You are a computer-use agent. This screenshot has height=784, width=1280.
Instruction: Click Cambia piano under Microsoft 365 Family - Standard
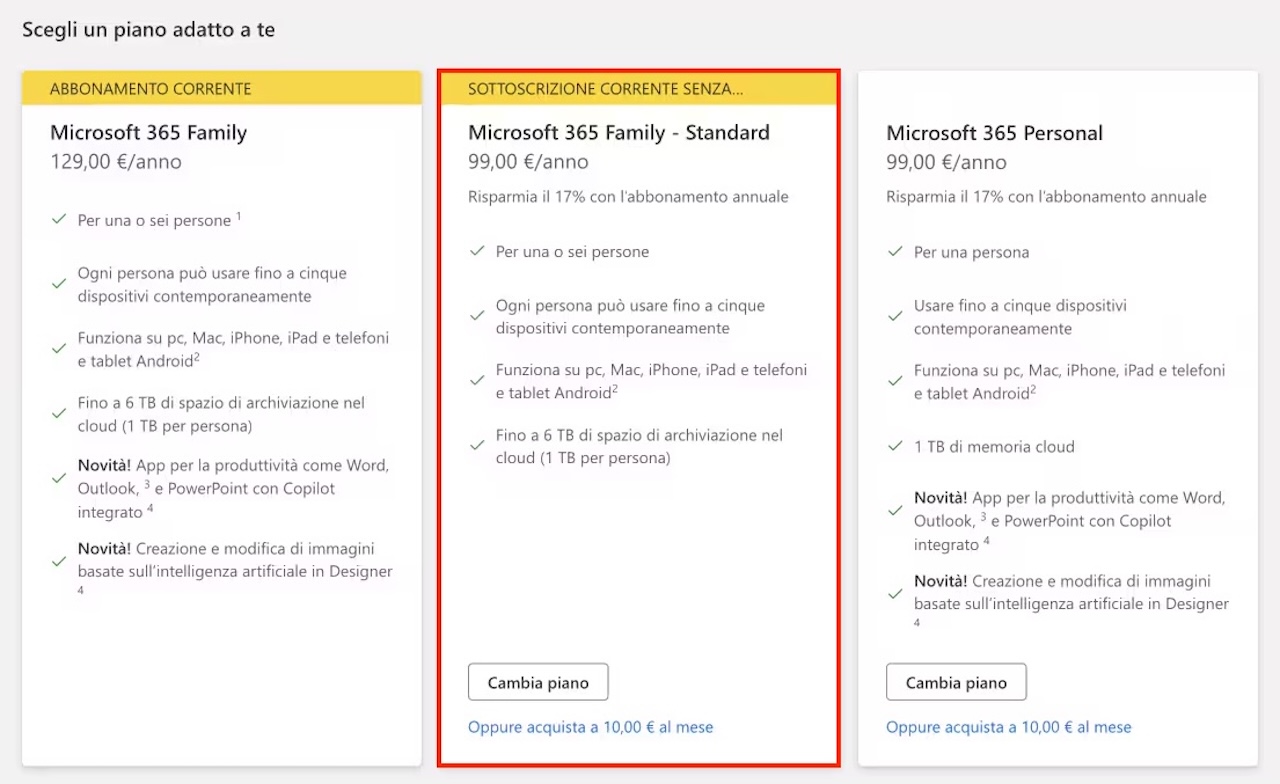[538, 682]
